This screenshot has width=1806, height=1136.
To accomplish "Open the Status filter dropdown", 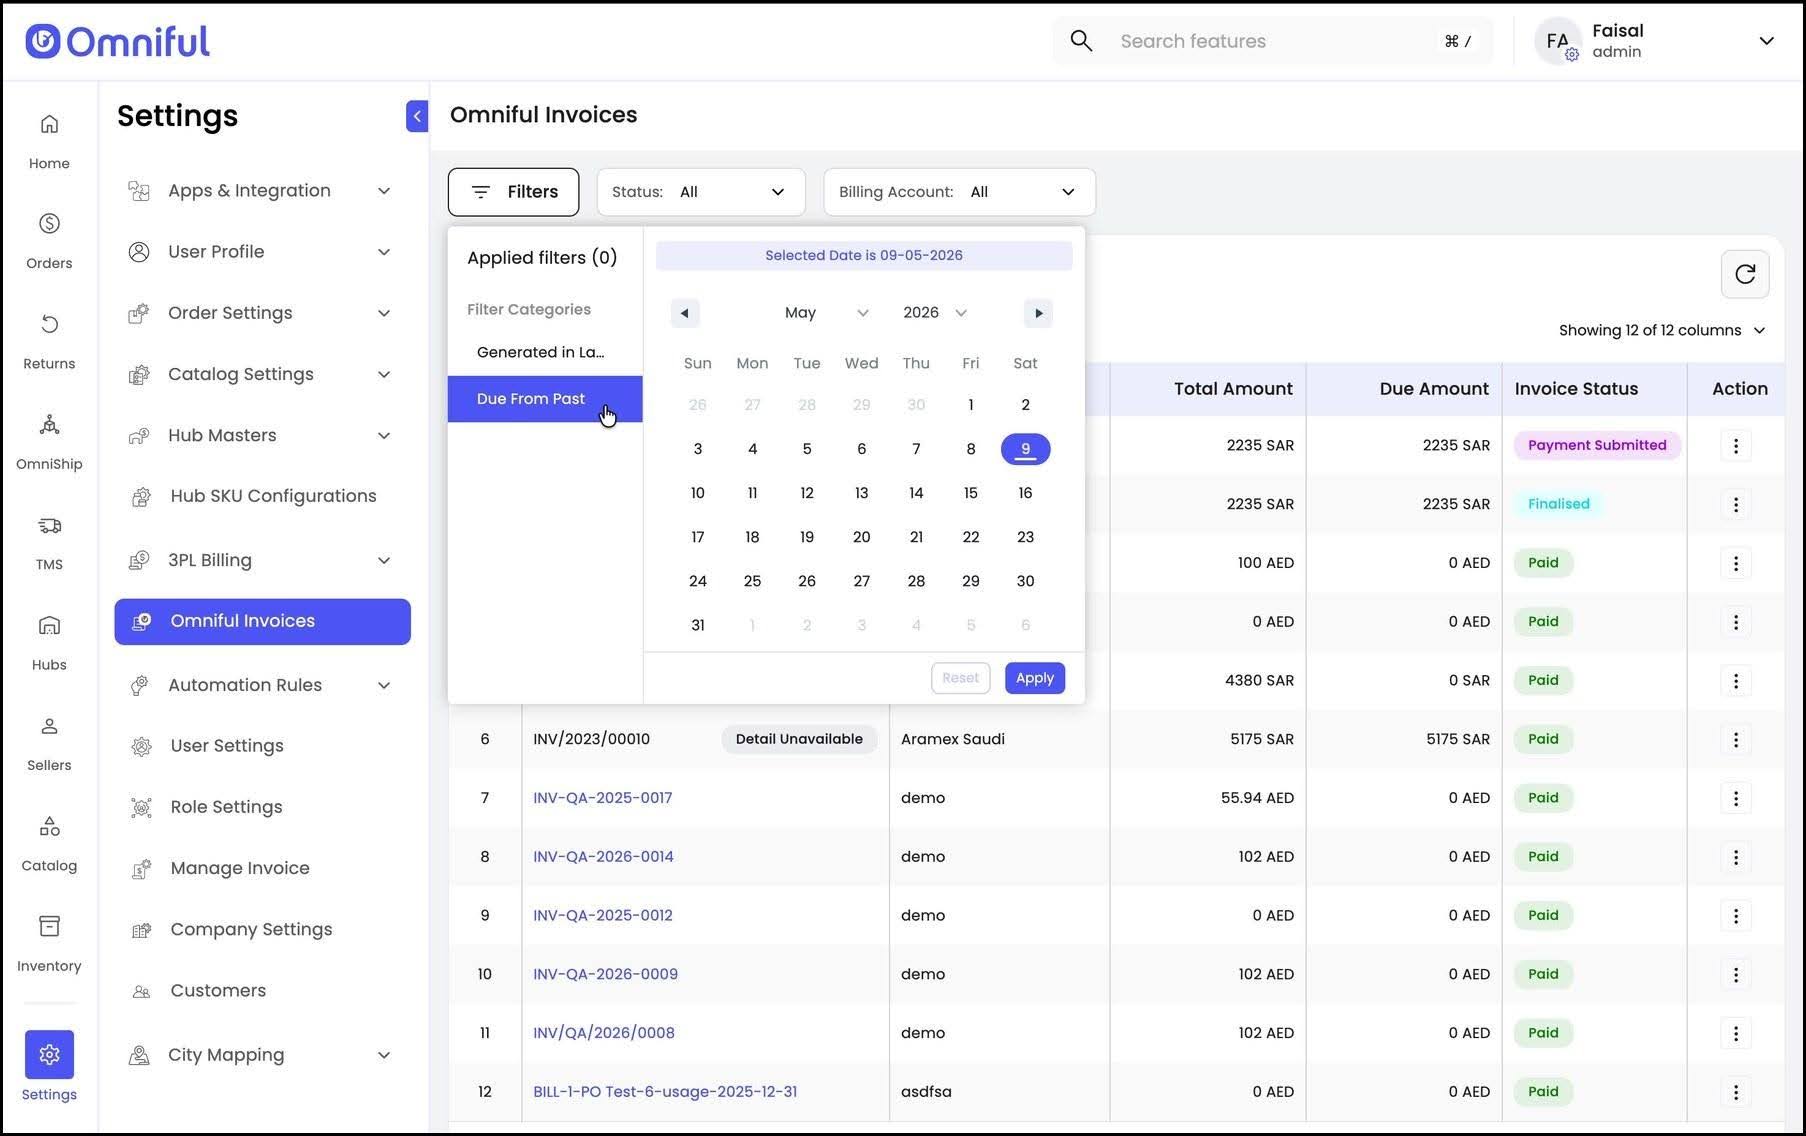I will pyautogui.click(x=701, y=192).
